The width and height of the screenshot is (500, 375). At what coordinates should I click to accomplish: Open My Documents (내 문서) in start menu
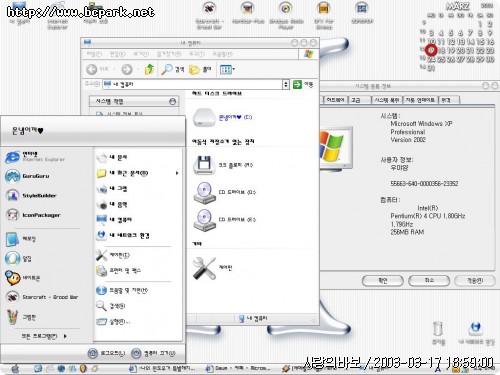[112, 157]
